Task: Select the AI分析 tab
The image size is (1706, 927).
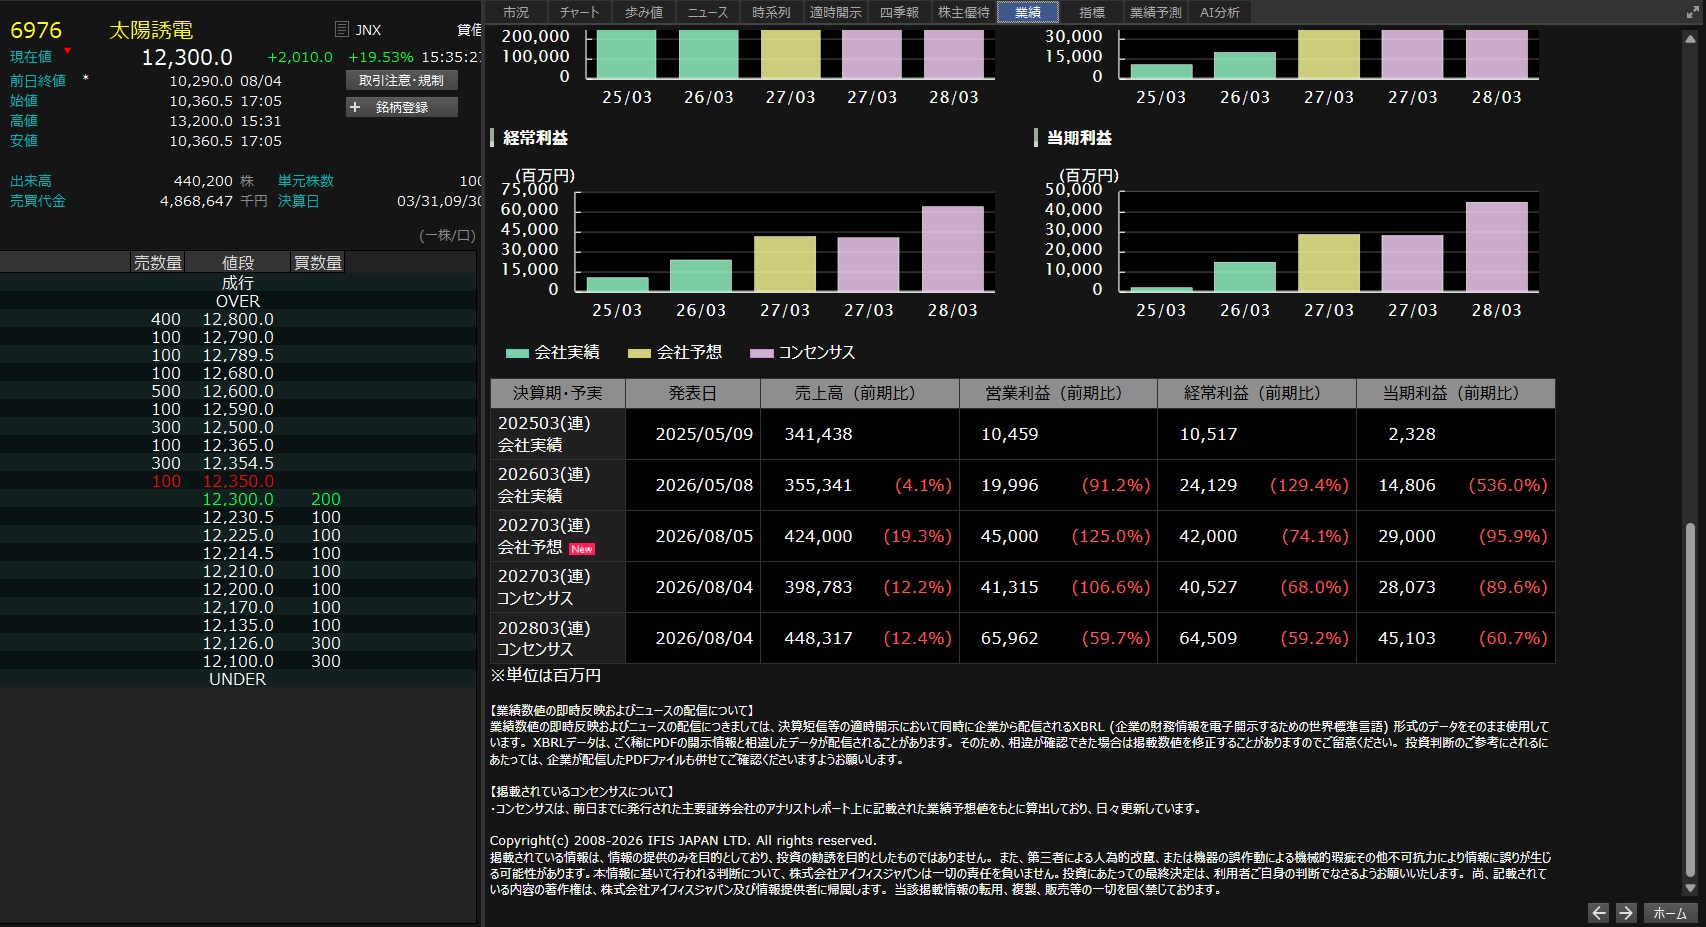Action: pos(1220,12)
